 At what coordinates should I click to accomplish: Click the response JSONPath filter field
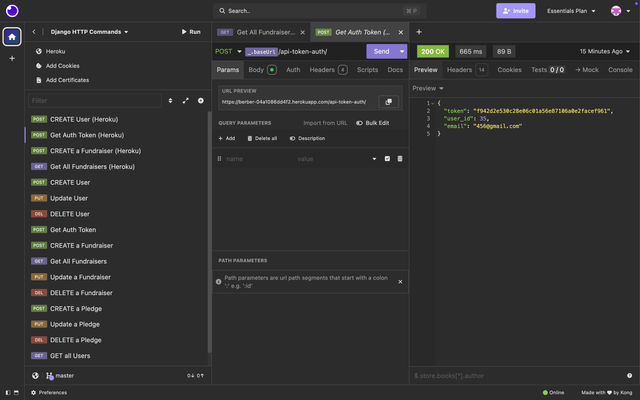(517, 376)
